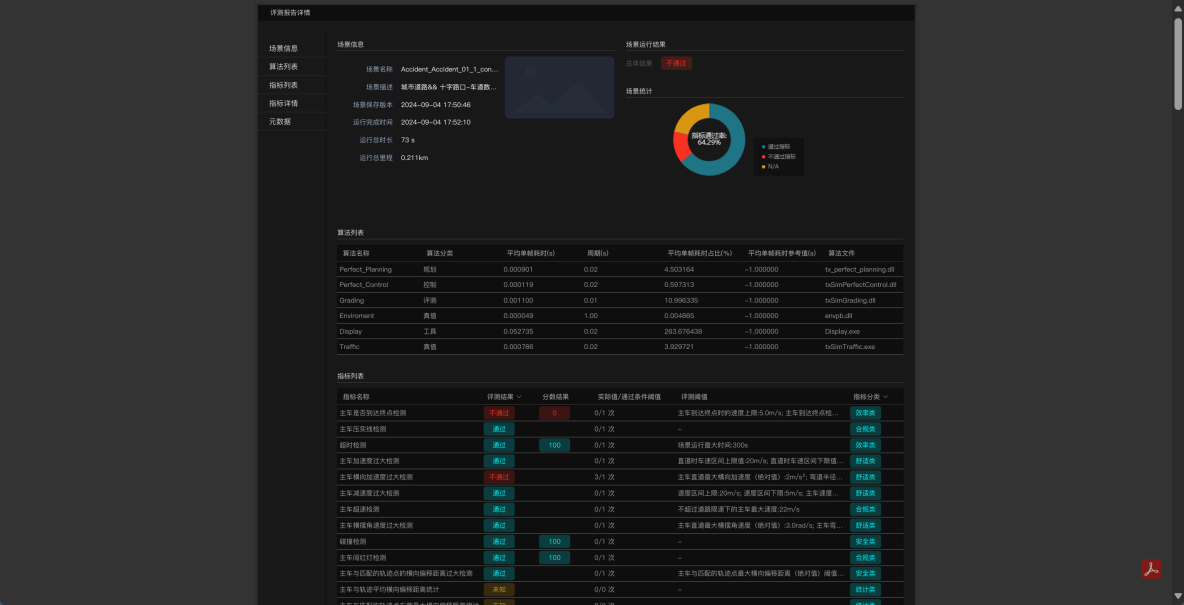
Task: Click the 不通过 overall result badge
Action: click(x=676, y=63)
